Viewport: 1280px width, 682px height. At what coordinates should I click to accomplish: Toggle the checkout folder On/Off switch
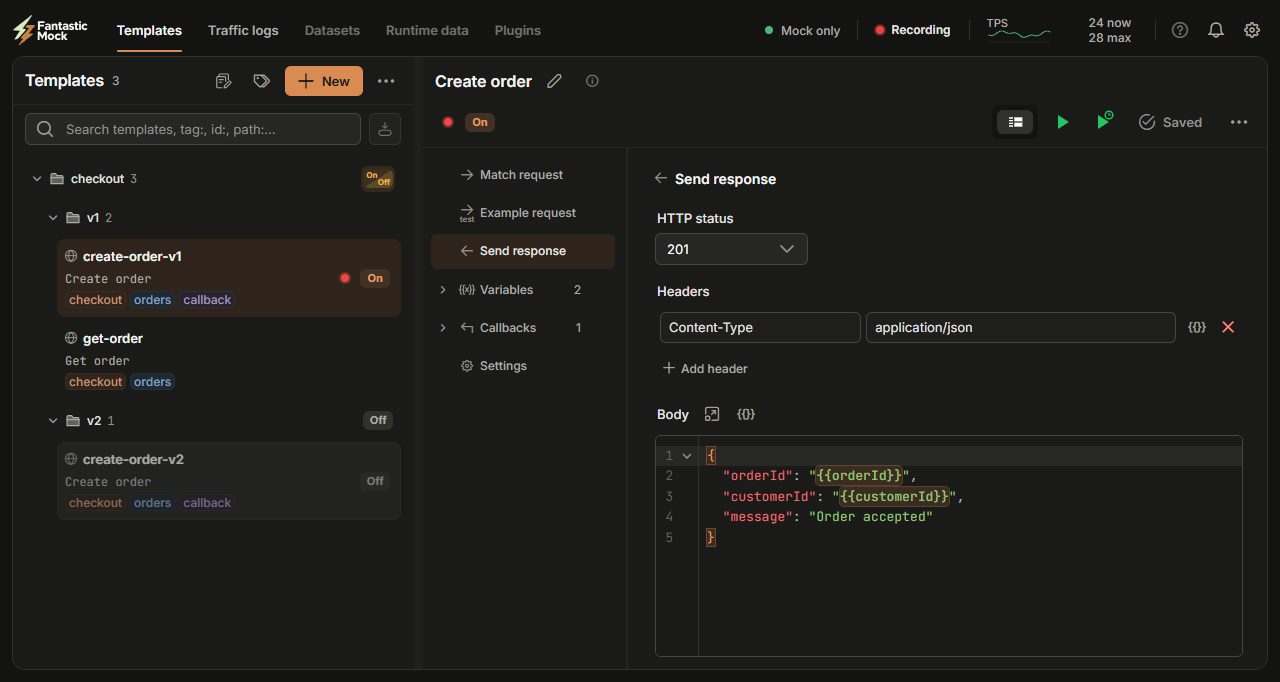coord(378,179)
